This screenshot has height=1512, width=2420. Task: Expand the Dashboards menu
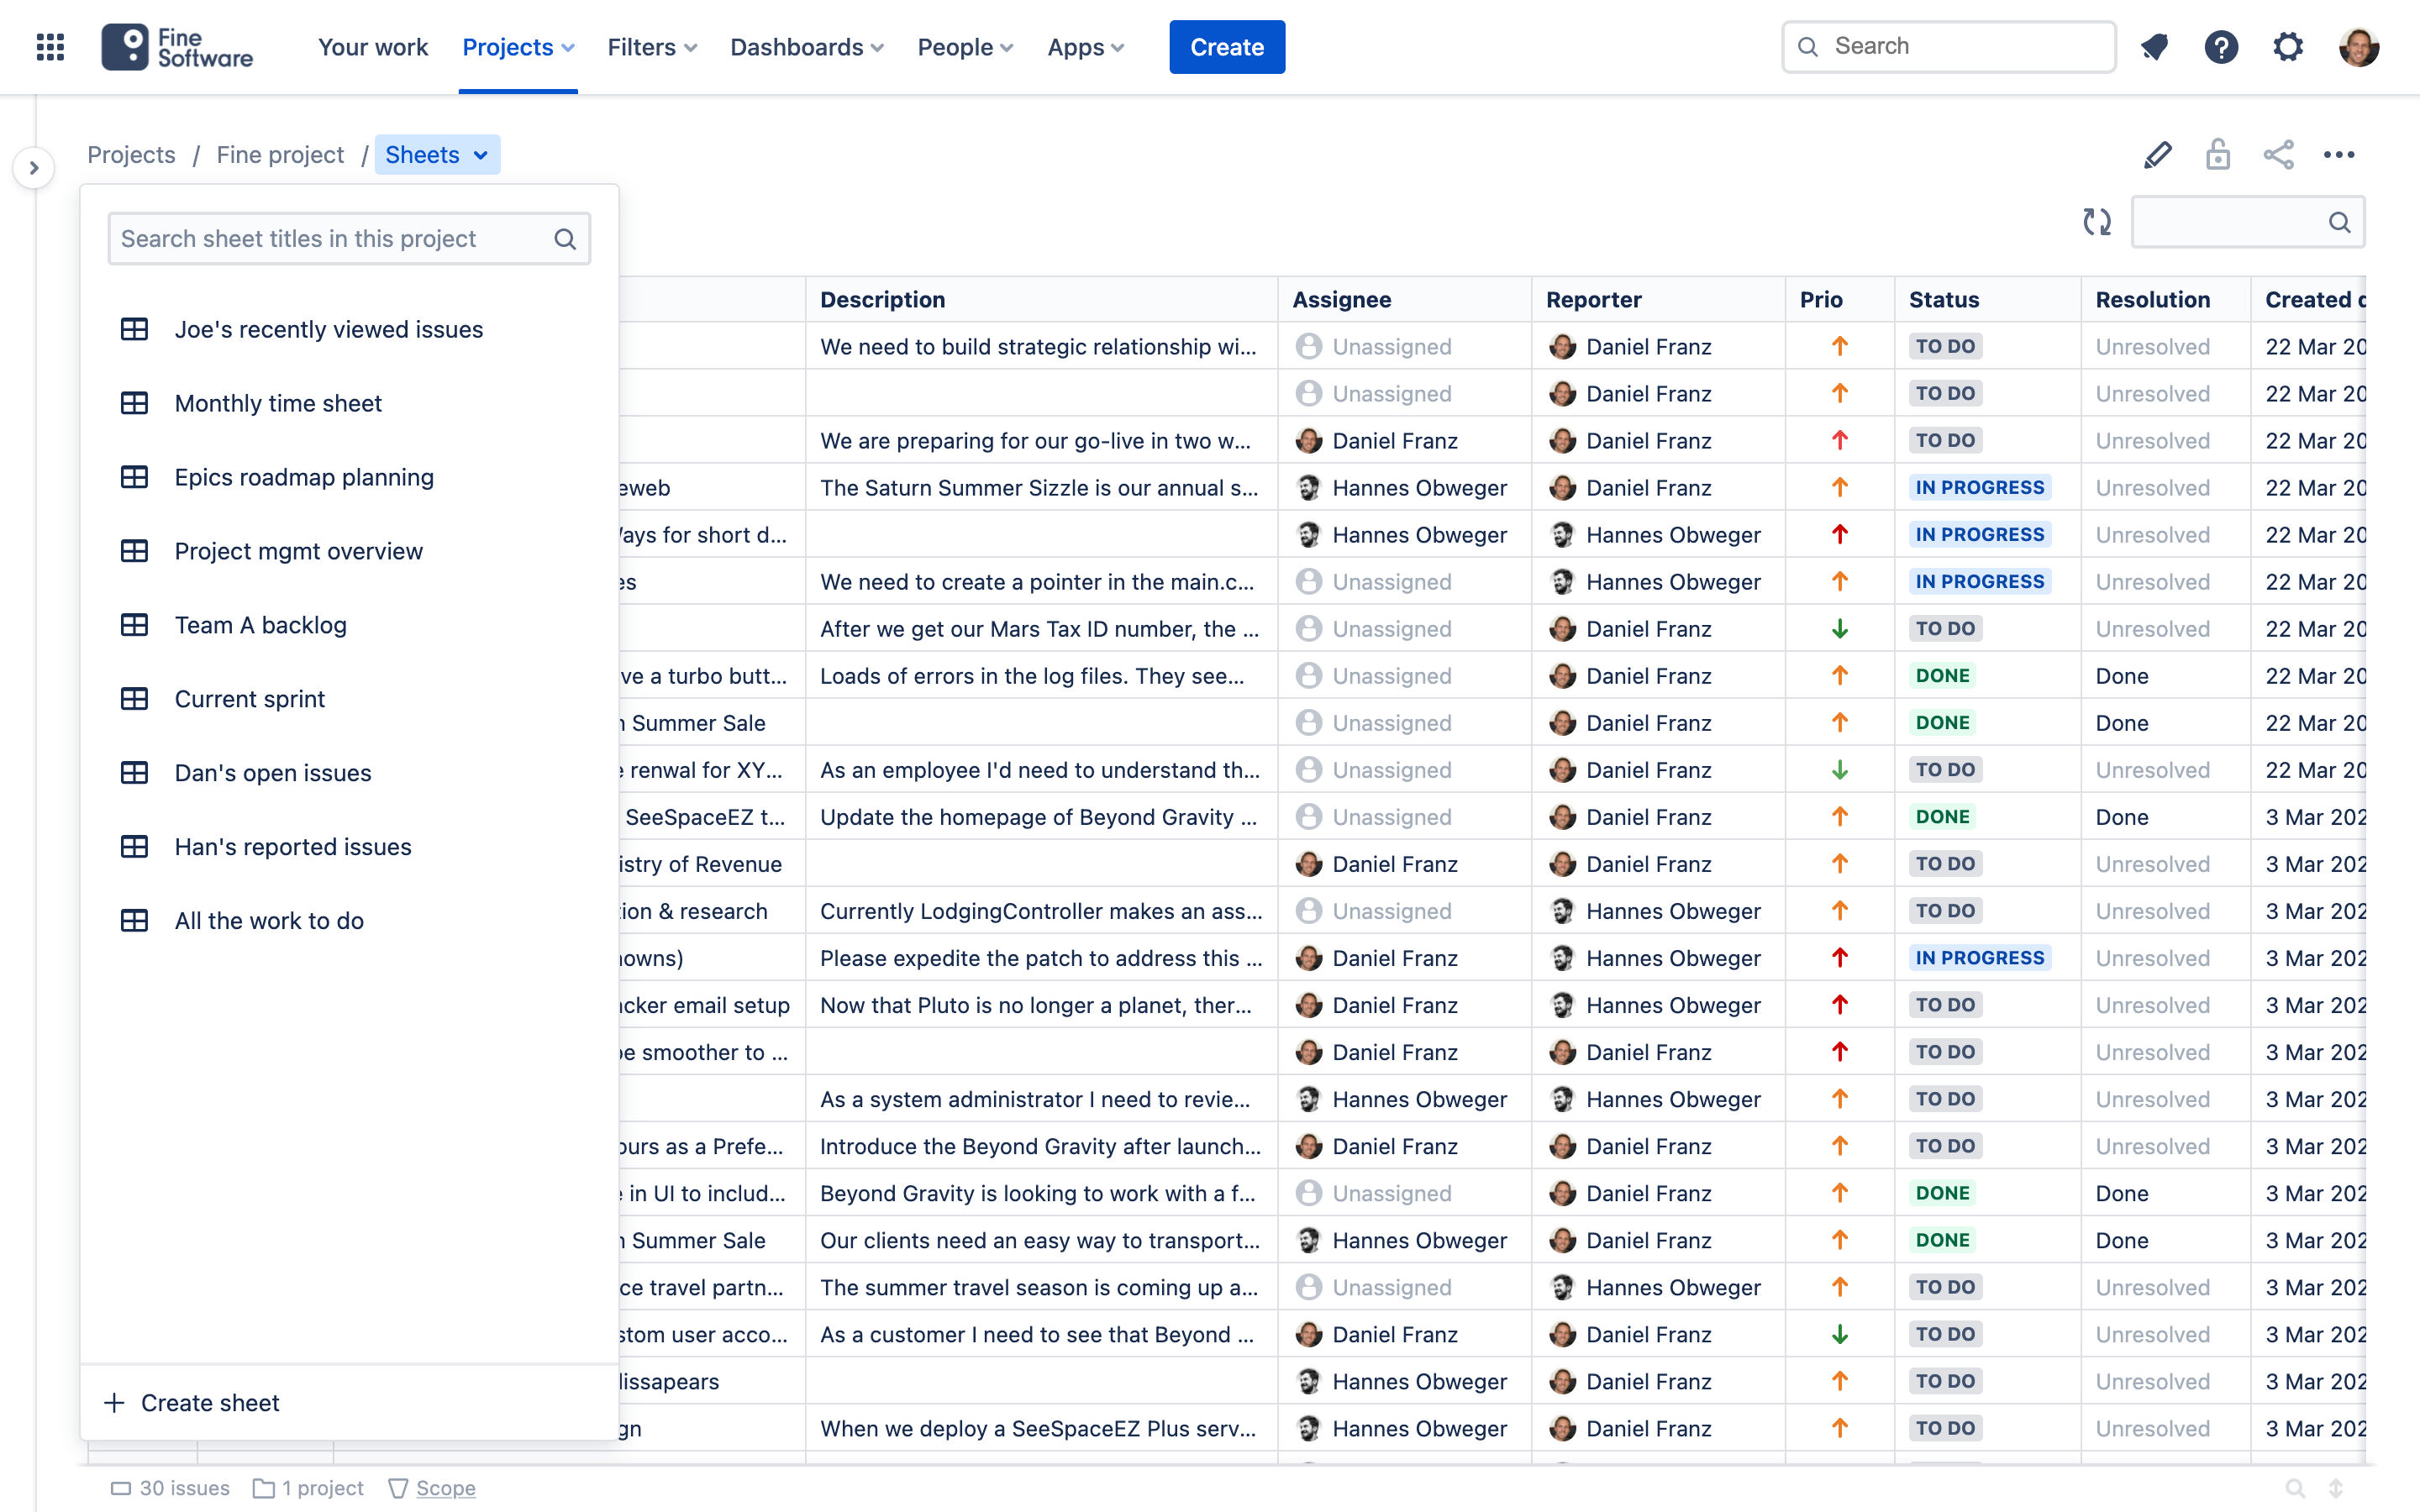(806, 47)
